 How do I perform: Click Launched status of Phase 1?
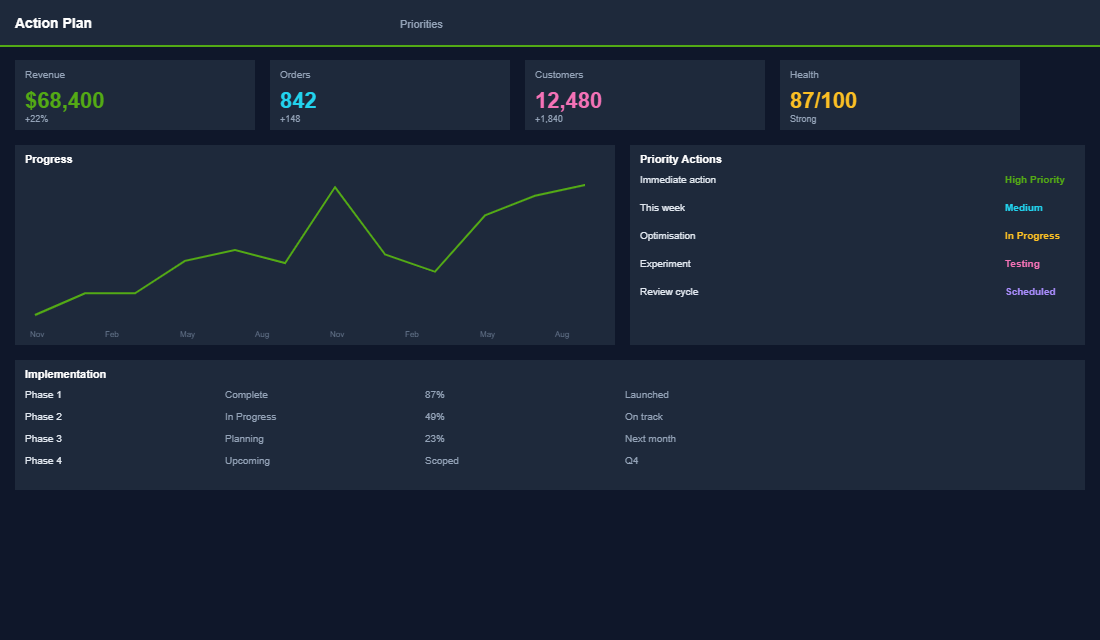click(x=646, y=394)
